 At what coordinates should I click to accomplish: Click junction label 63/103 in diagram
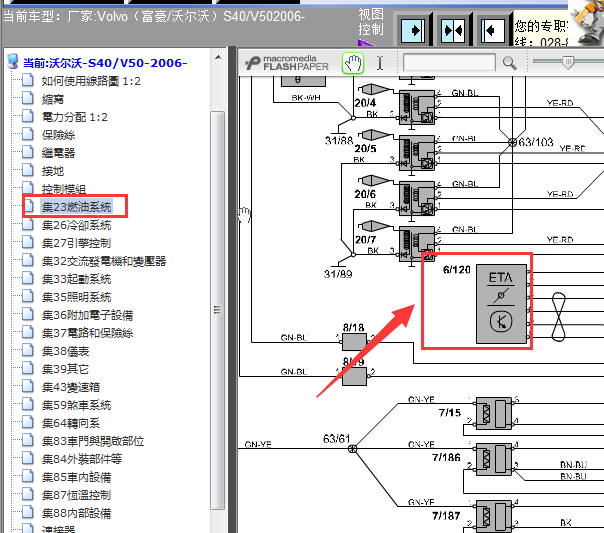536,142
